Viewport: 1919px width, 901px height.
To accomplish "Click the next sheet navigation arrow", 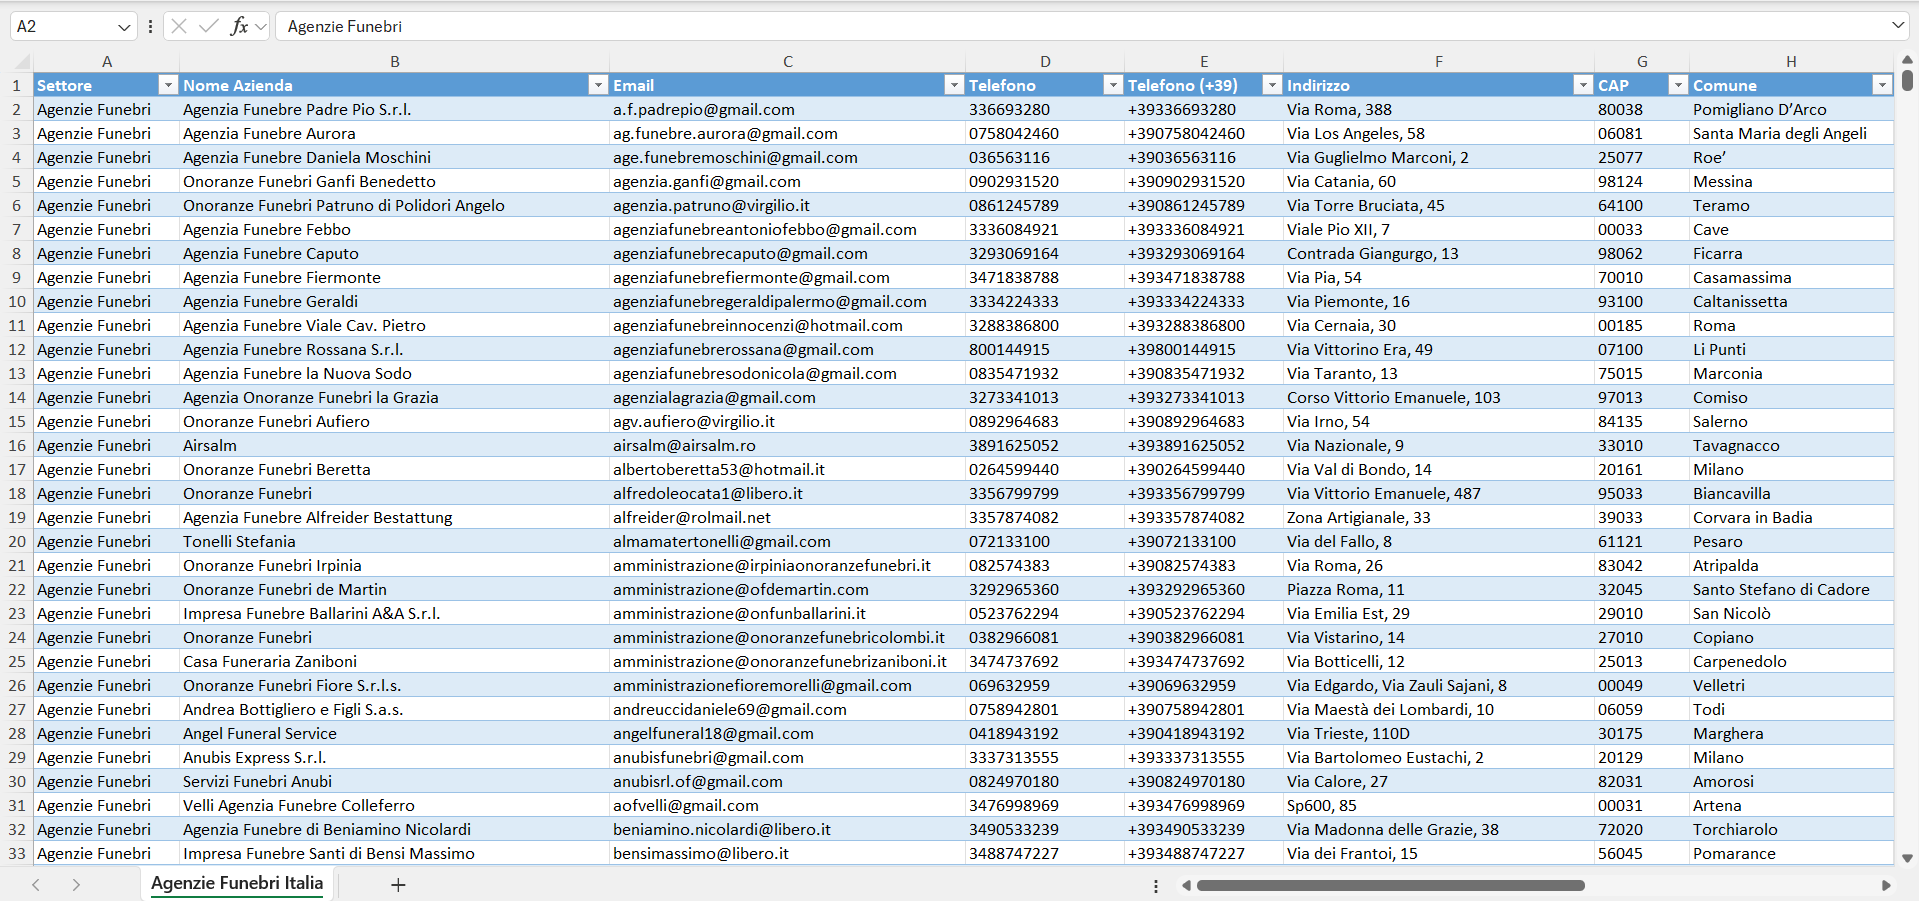I will (76, 885).
